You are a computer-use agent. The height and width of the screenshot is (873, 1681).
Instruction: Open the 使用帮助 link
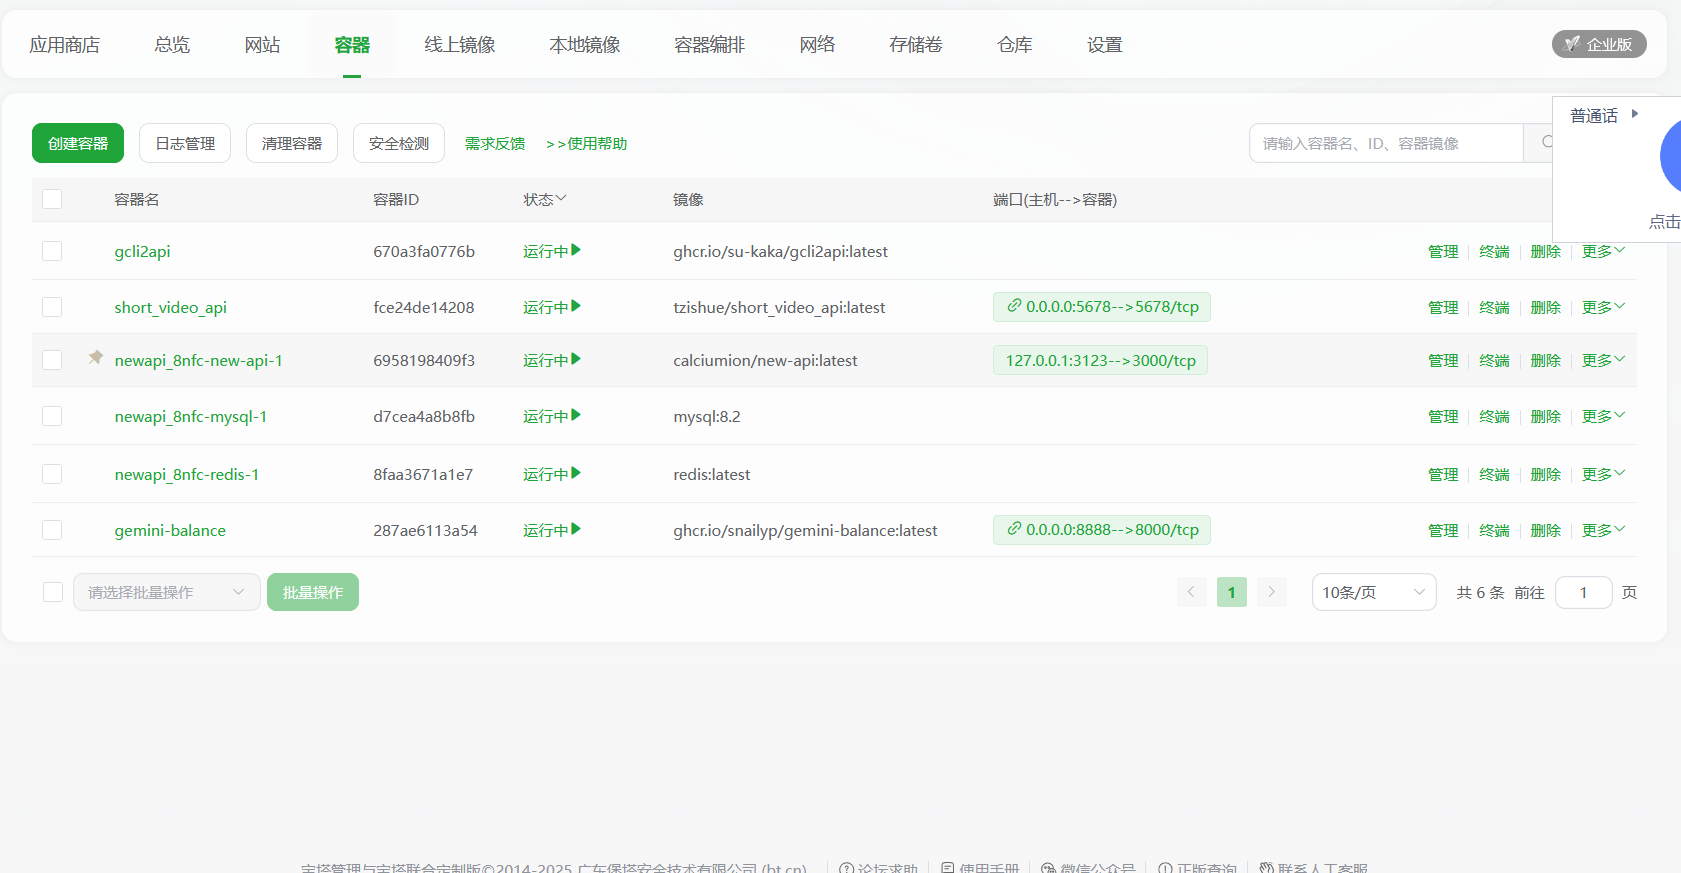587,143
